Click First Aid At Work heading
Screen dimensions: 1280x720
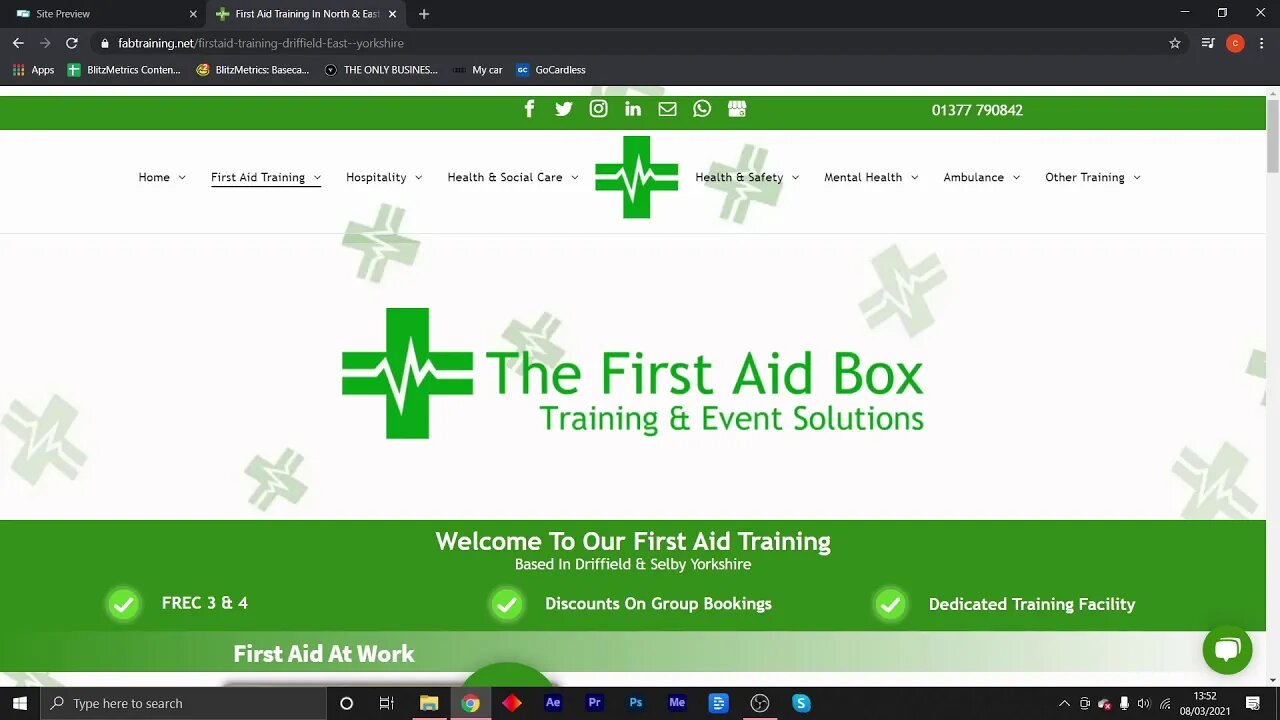[324, 654]
